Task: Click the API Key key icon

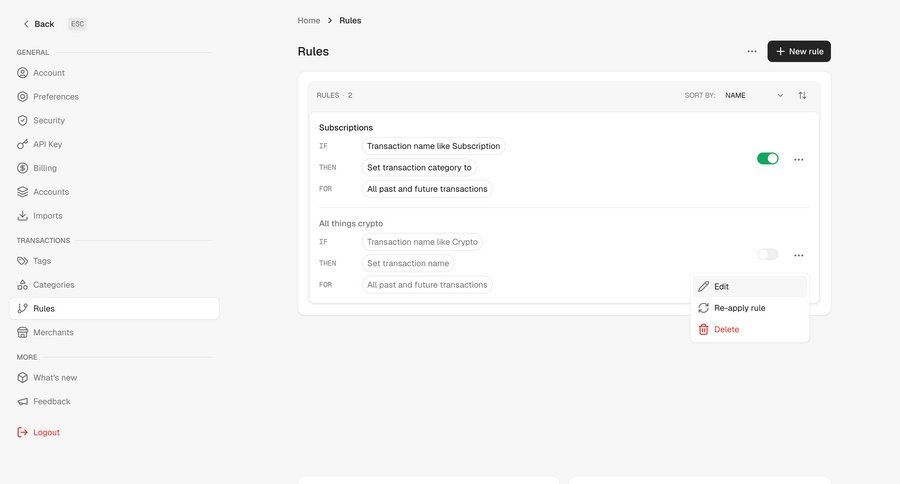Action: (x=22, y=144)
